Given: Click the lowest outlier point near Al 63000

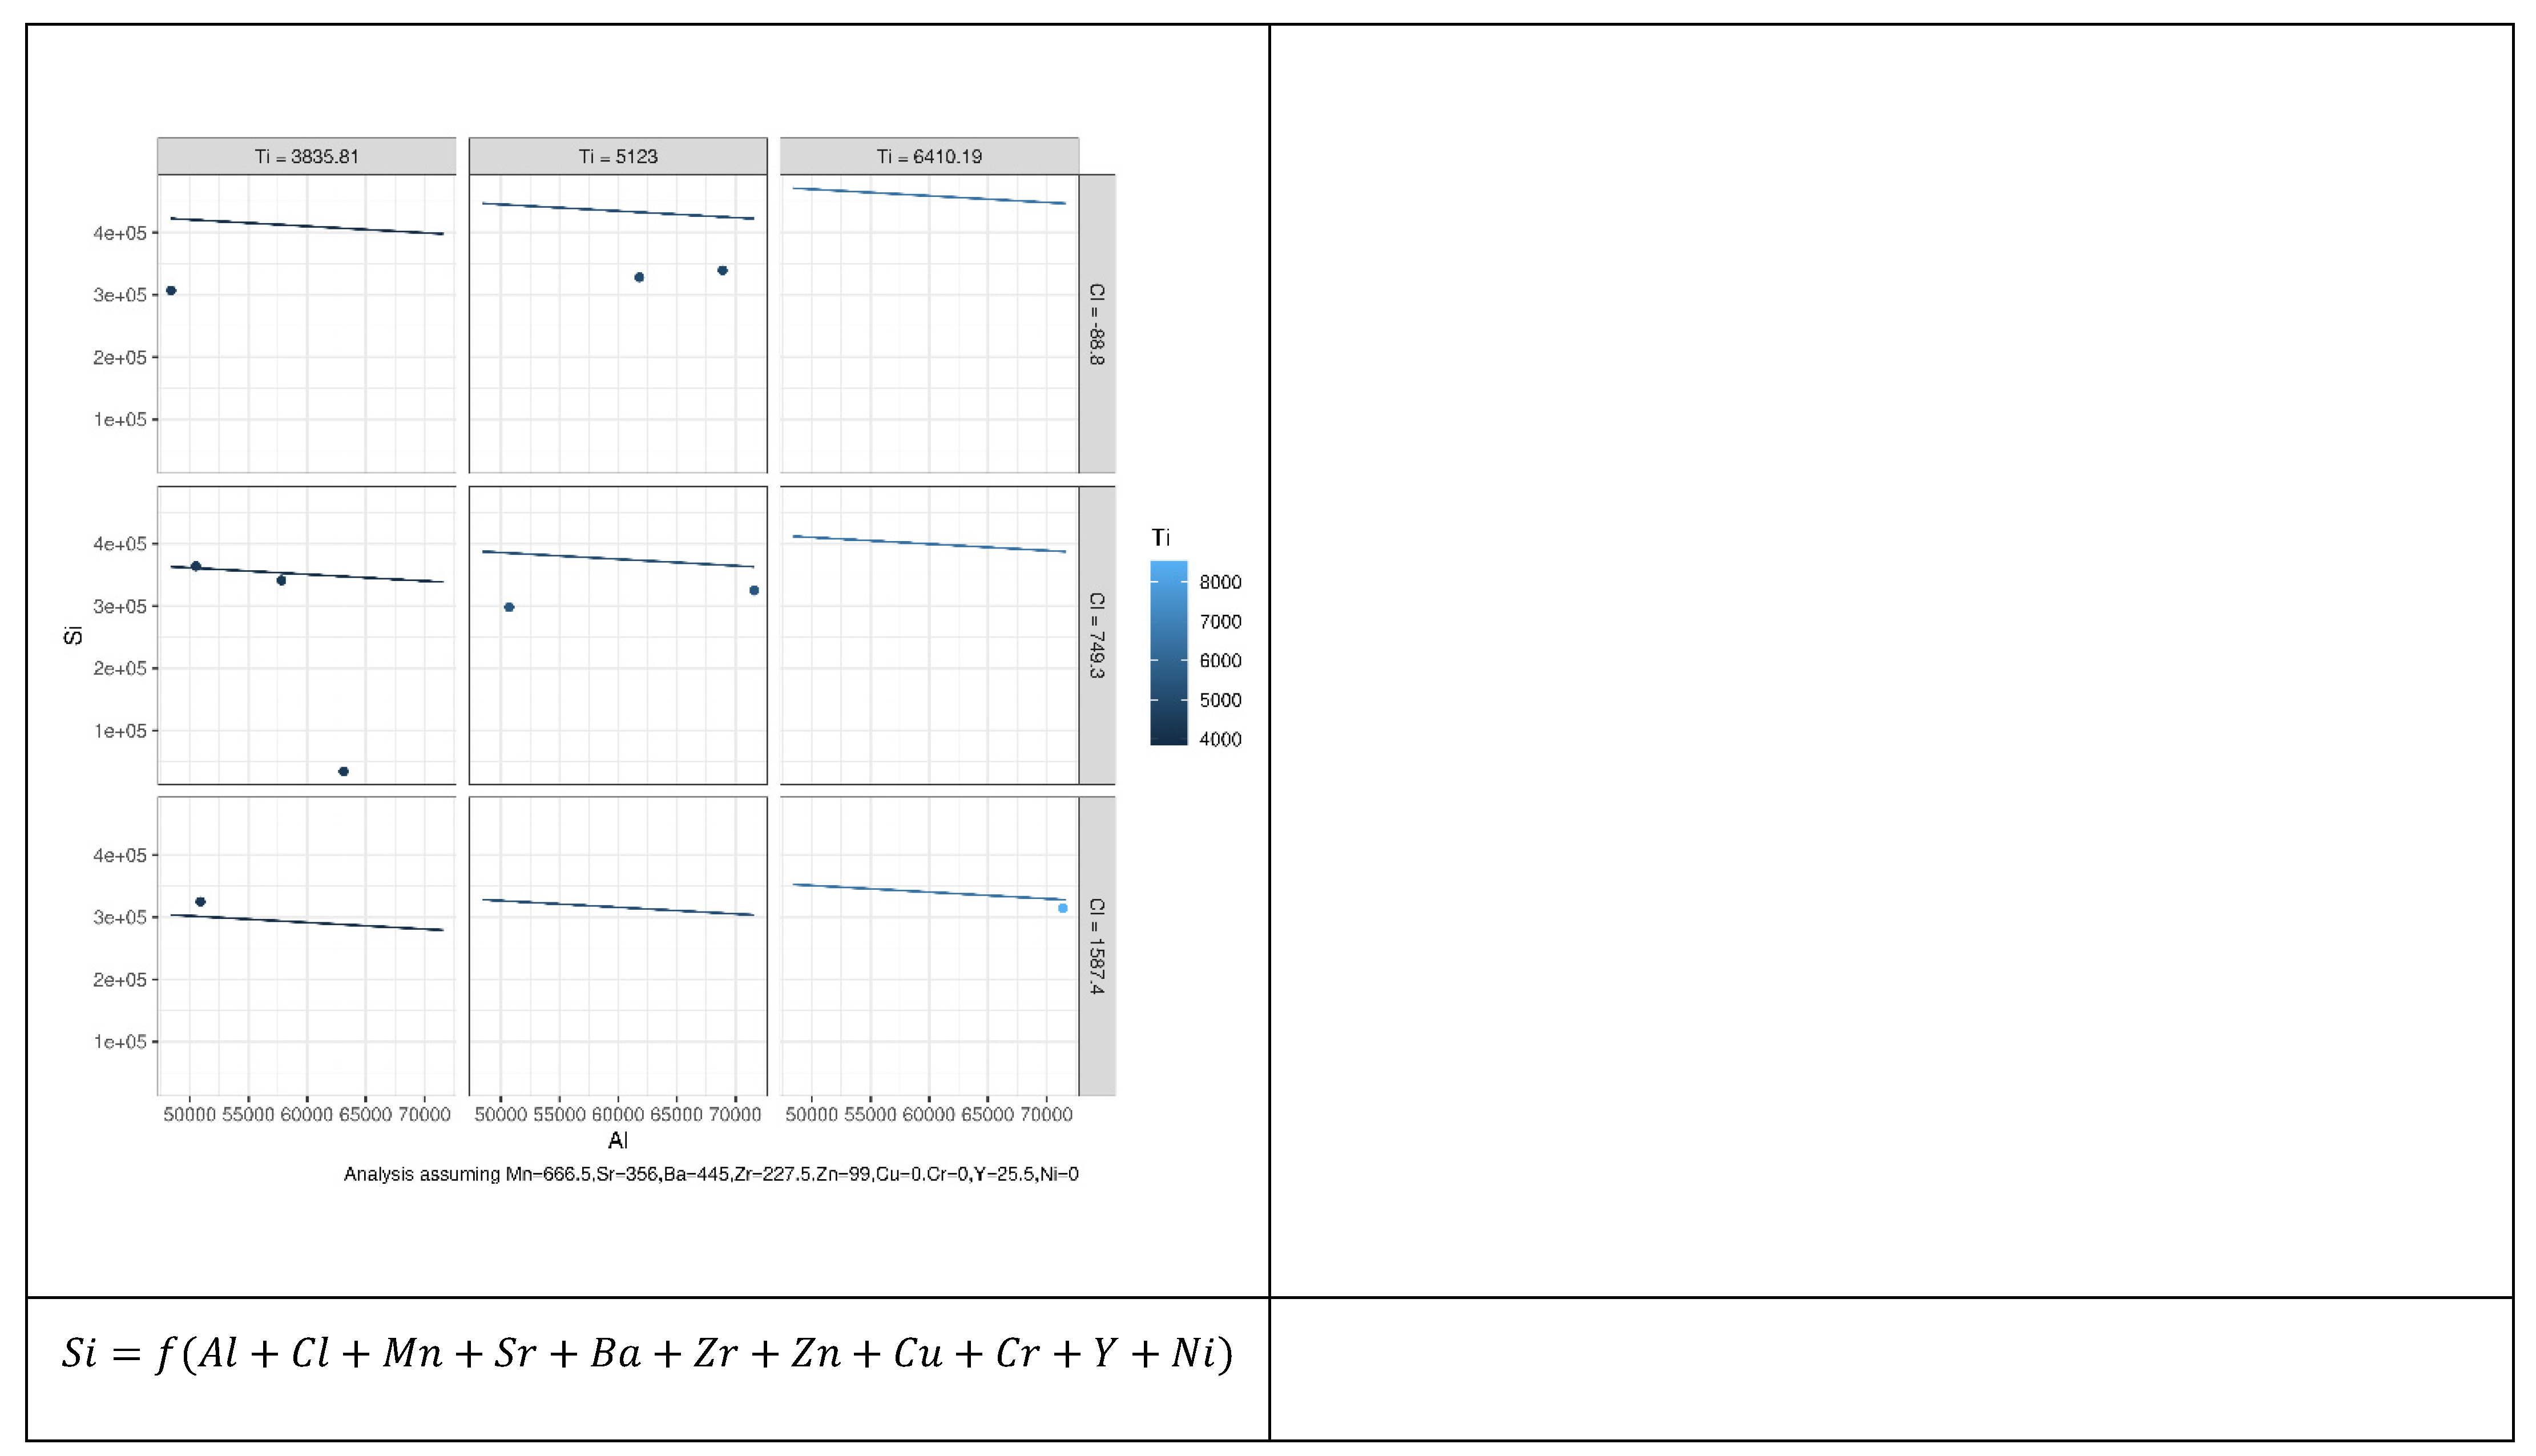Looking at the screenshot, I should pos(343,771).
